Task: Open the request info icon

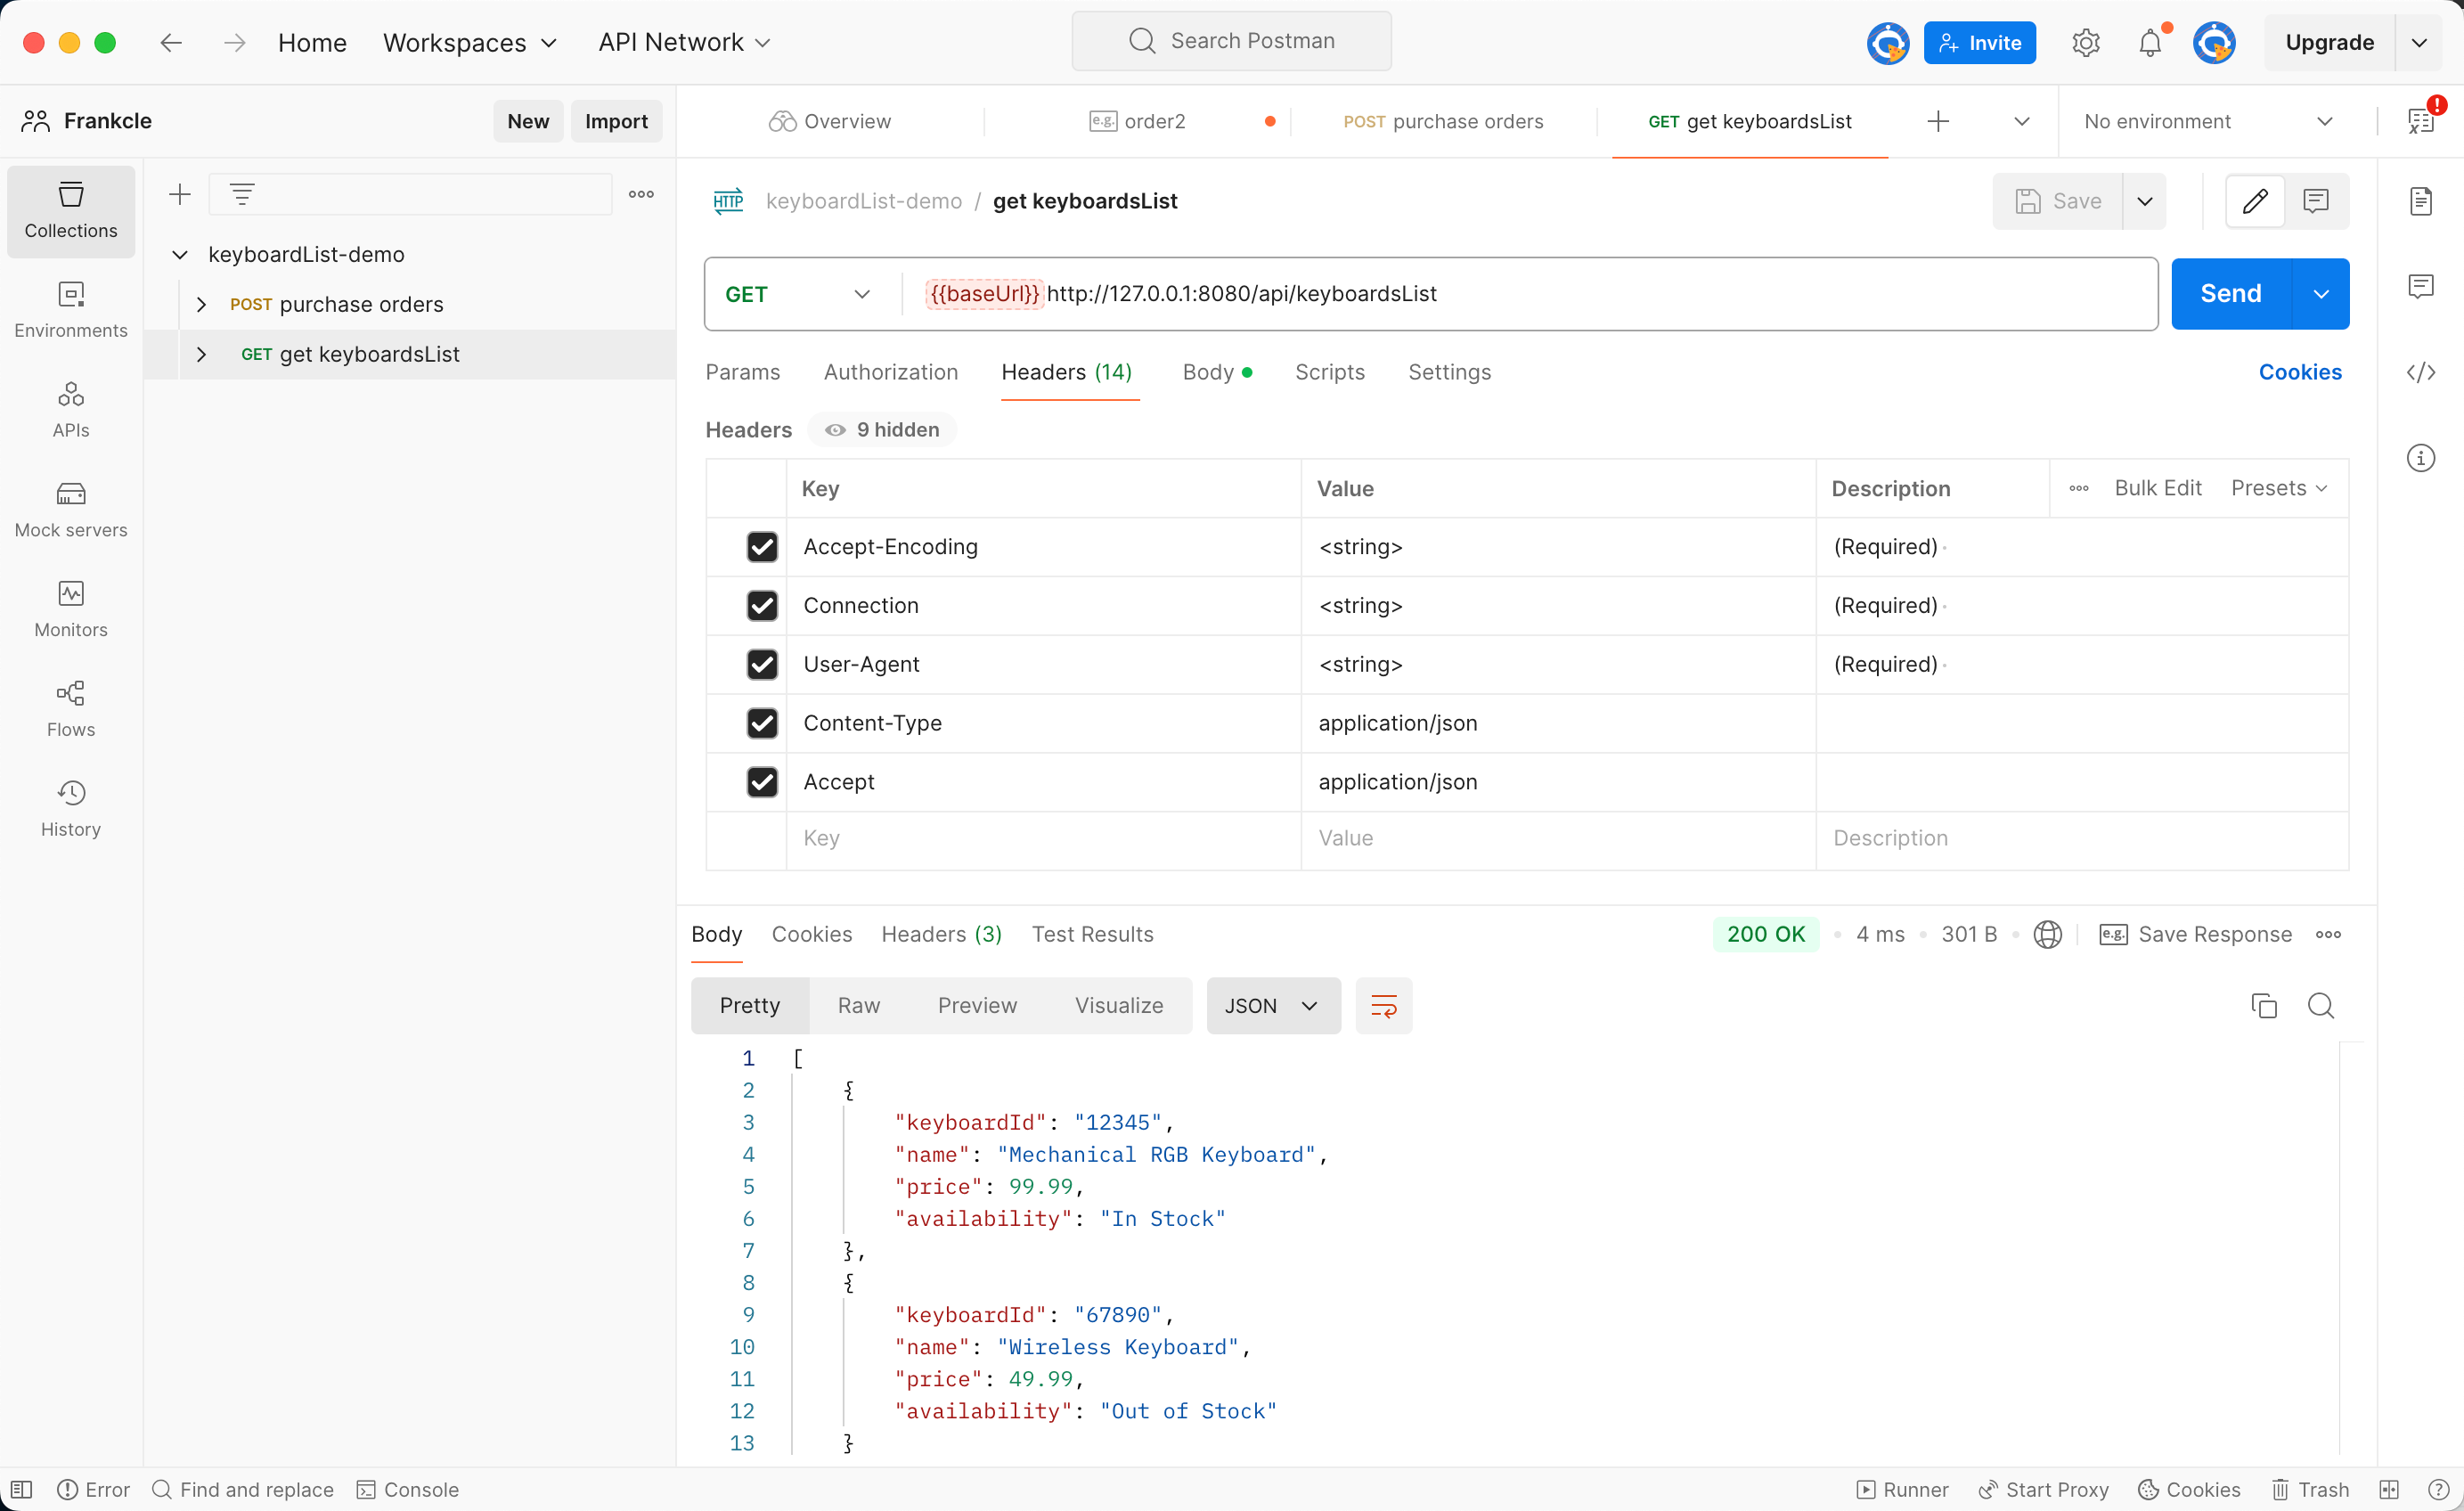Action: [x=2421, y=458]
